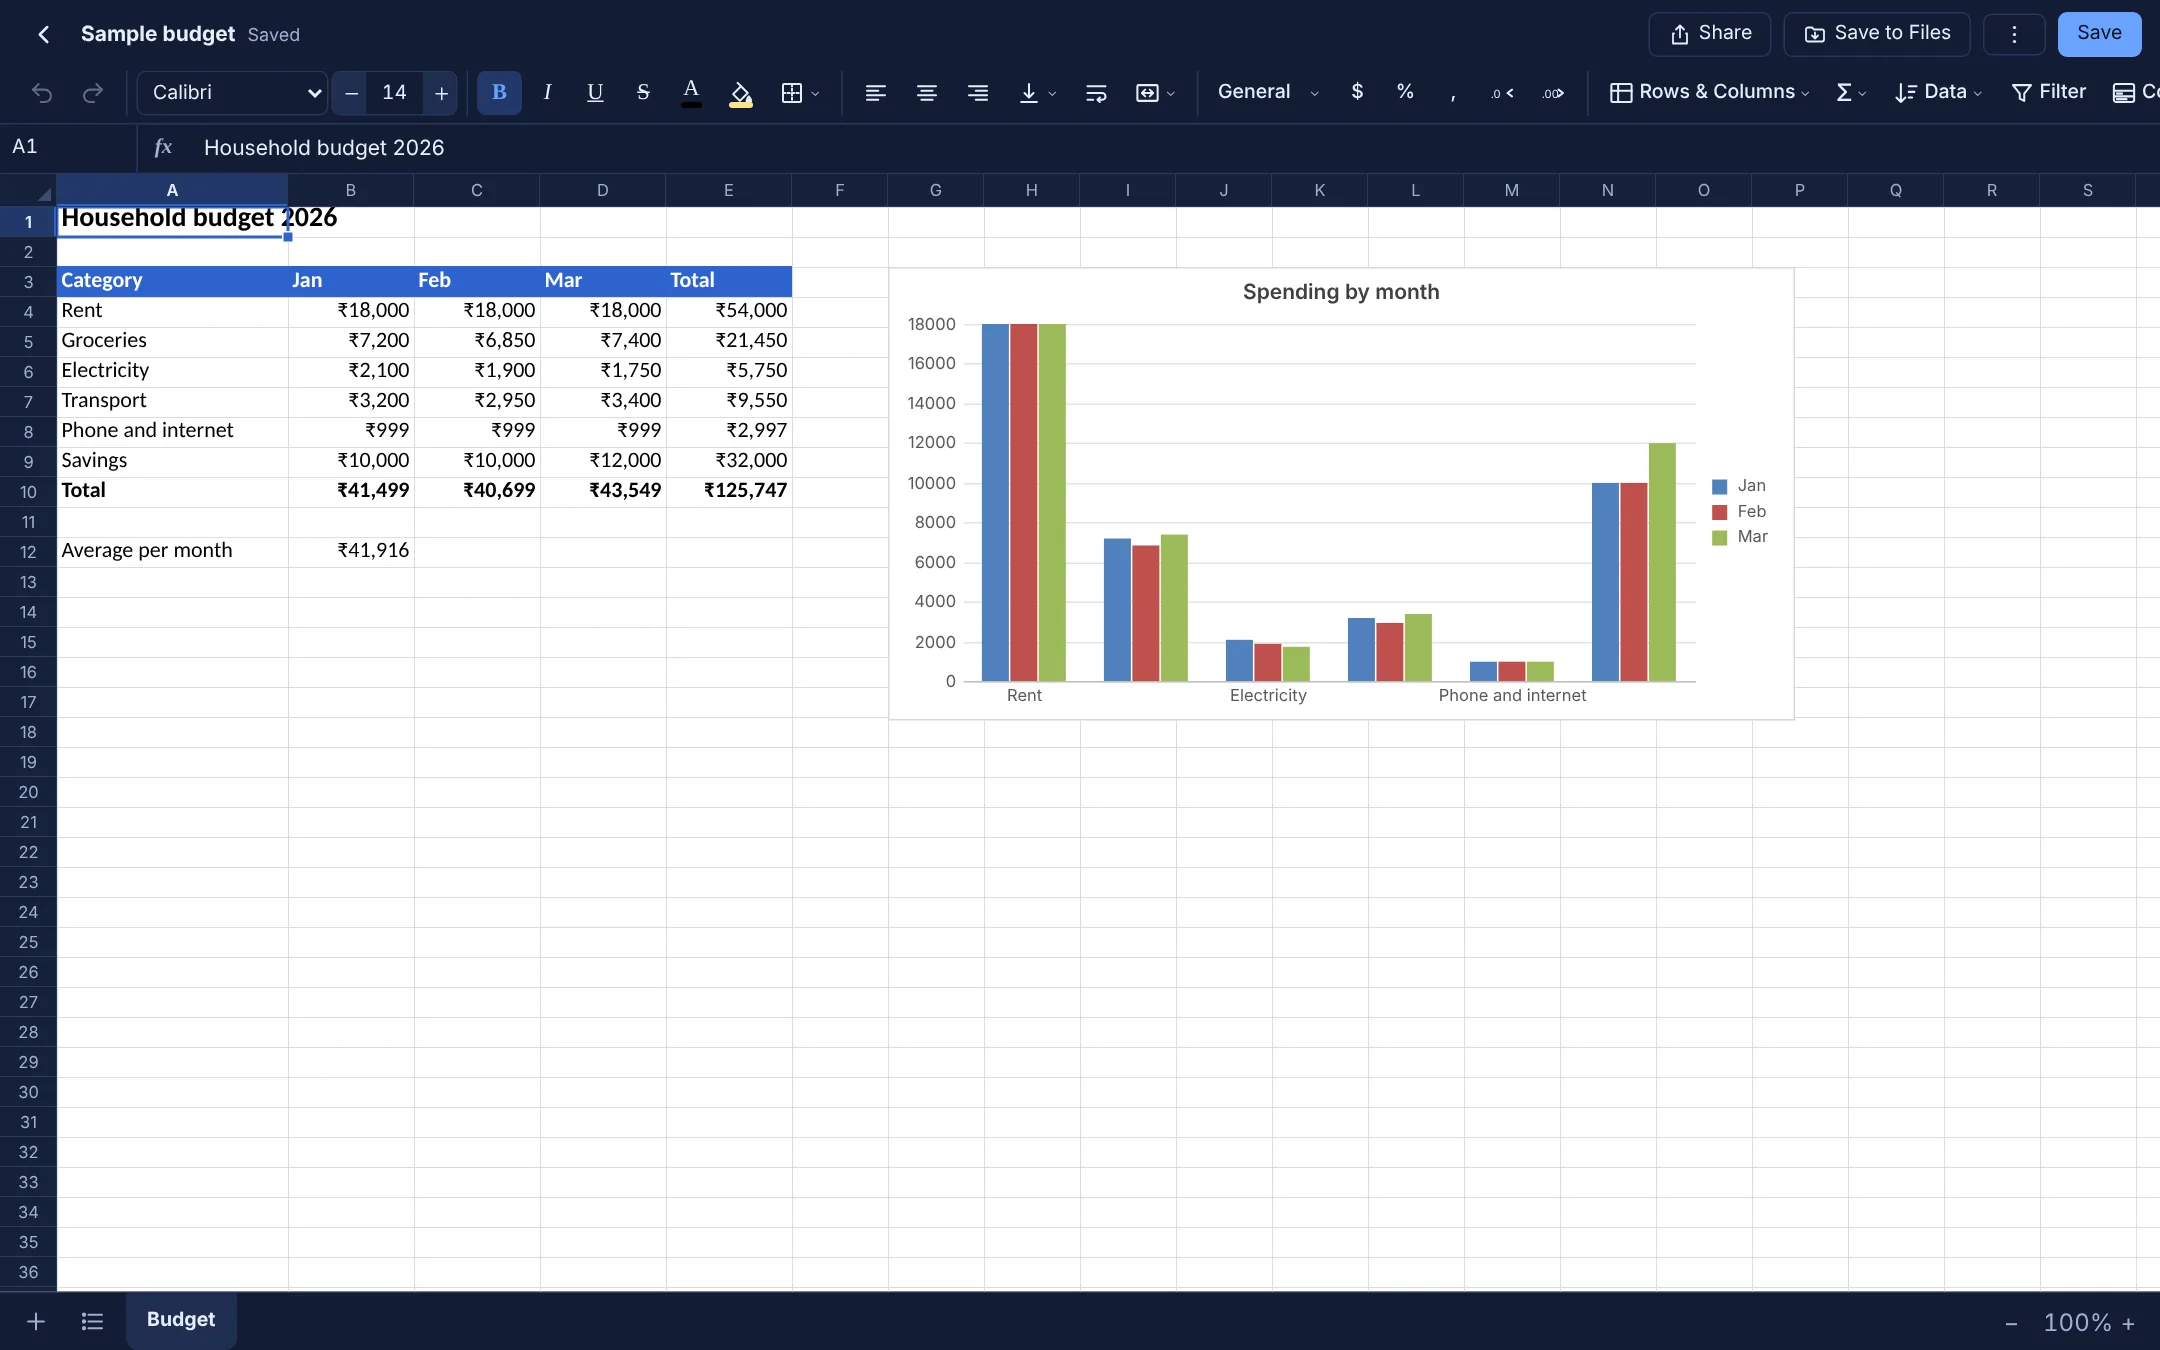Click the blue Save button

(2099, 34)
